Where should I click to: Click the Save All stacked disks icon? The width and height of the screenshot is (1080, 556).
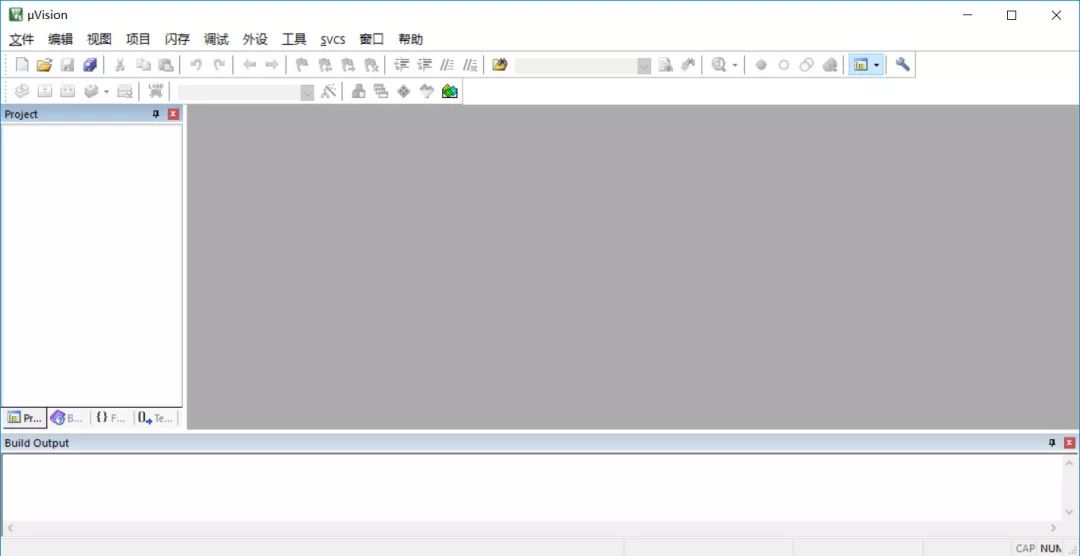pyautogui.click(x=90, y=65)
